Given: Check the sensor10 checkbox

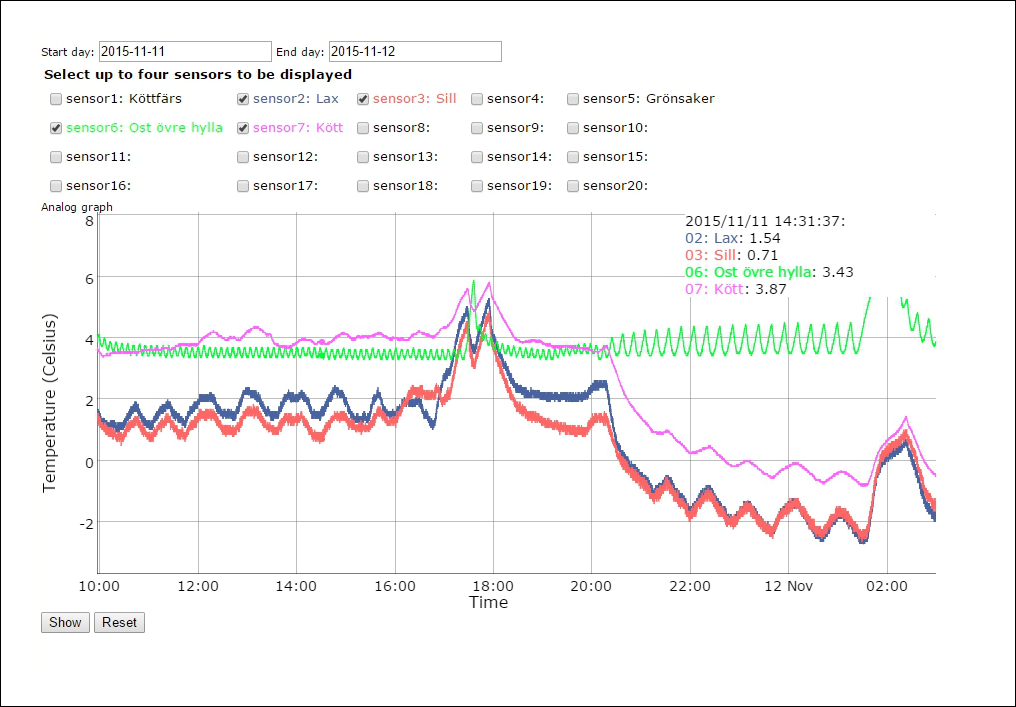Looking at the screenshot, I should point(573,128).
